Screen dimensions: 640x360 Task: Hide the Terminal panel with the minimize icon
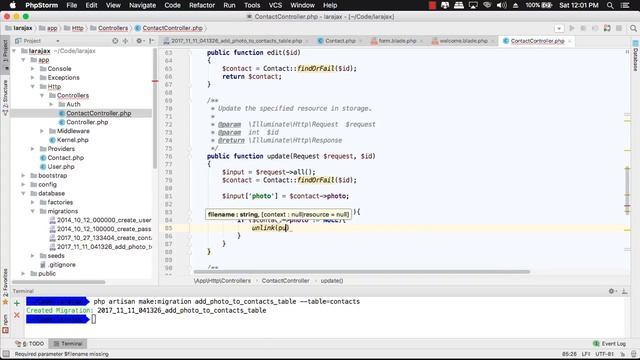pos(624,291)
